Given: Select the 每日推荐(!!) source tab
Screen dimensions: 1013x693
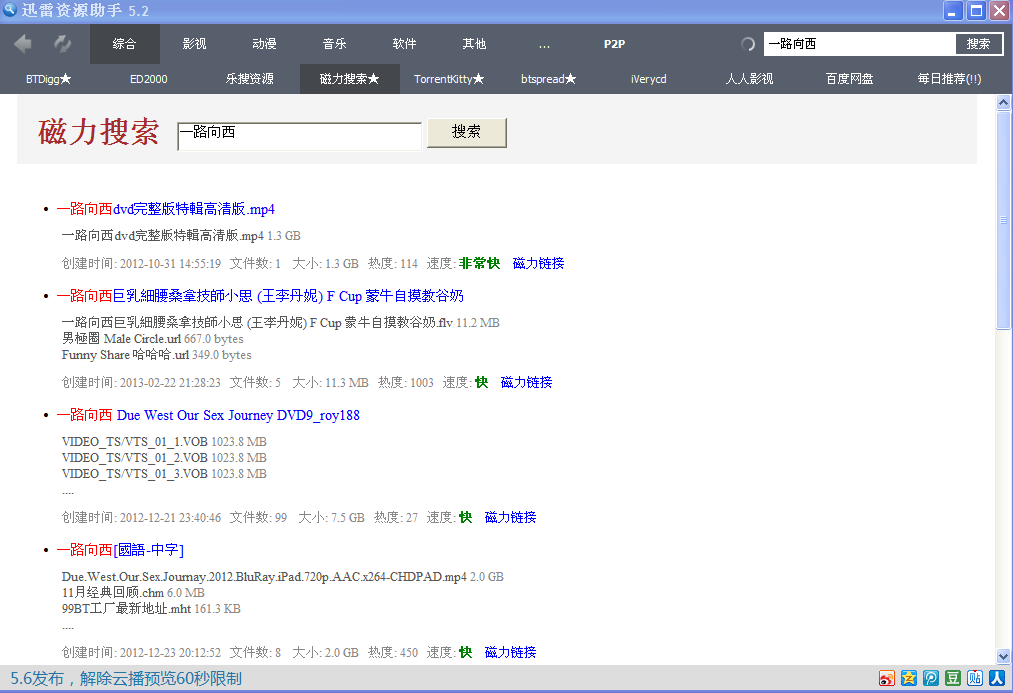Looking at the screenshot, I should [949, 79].
